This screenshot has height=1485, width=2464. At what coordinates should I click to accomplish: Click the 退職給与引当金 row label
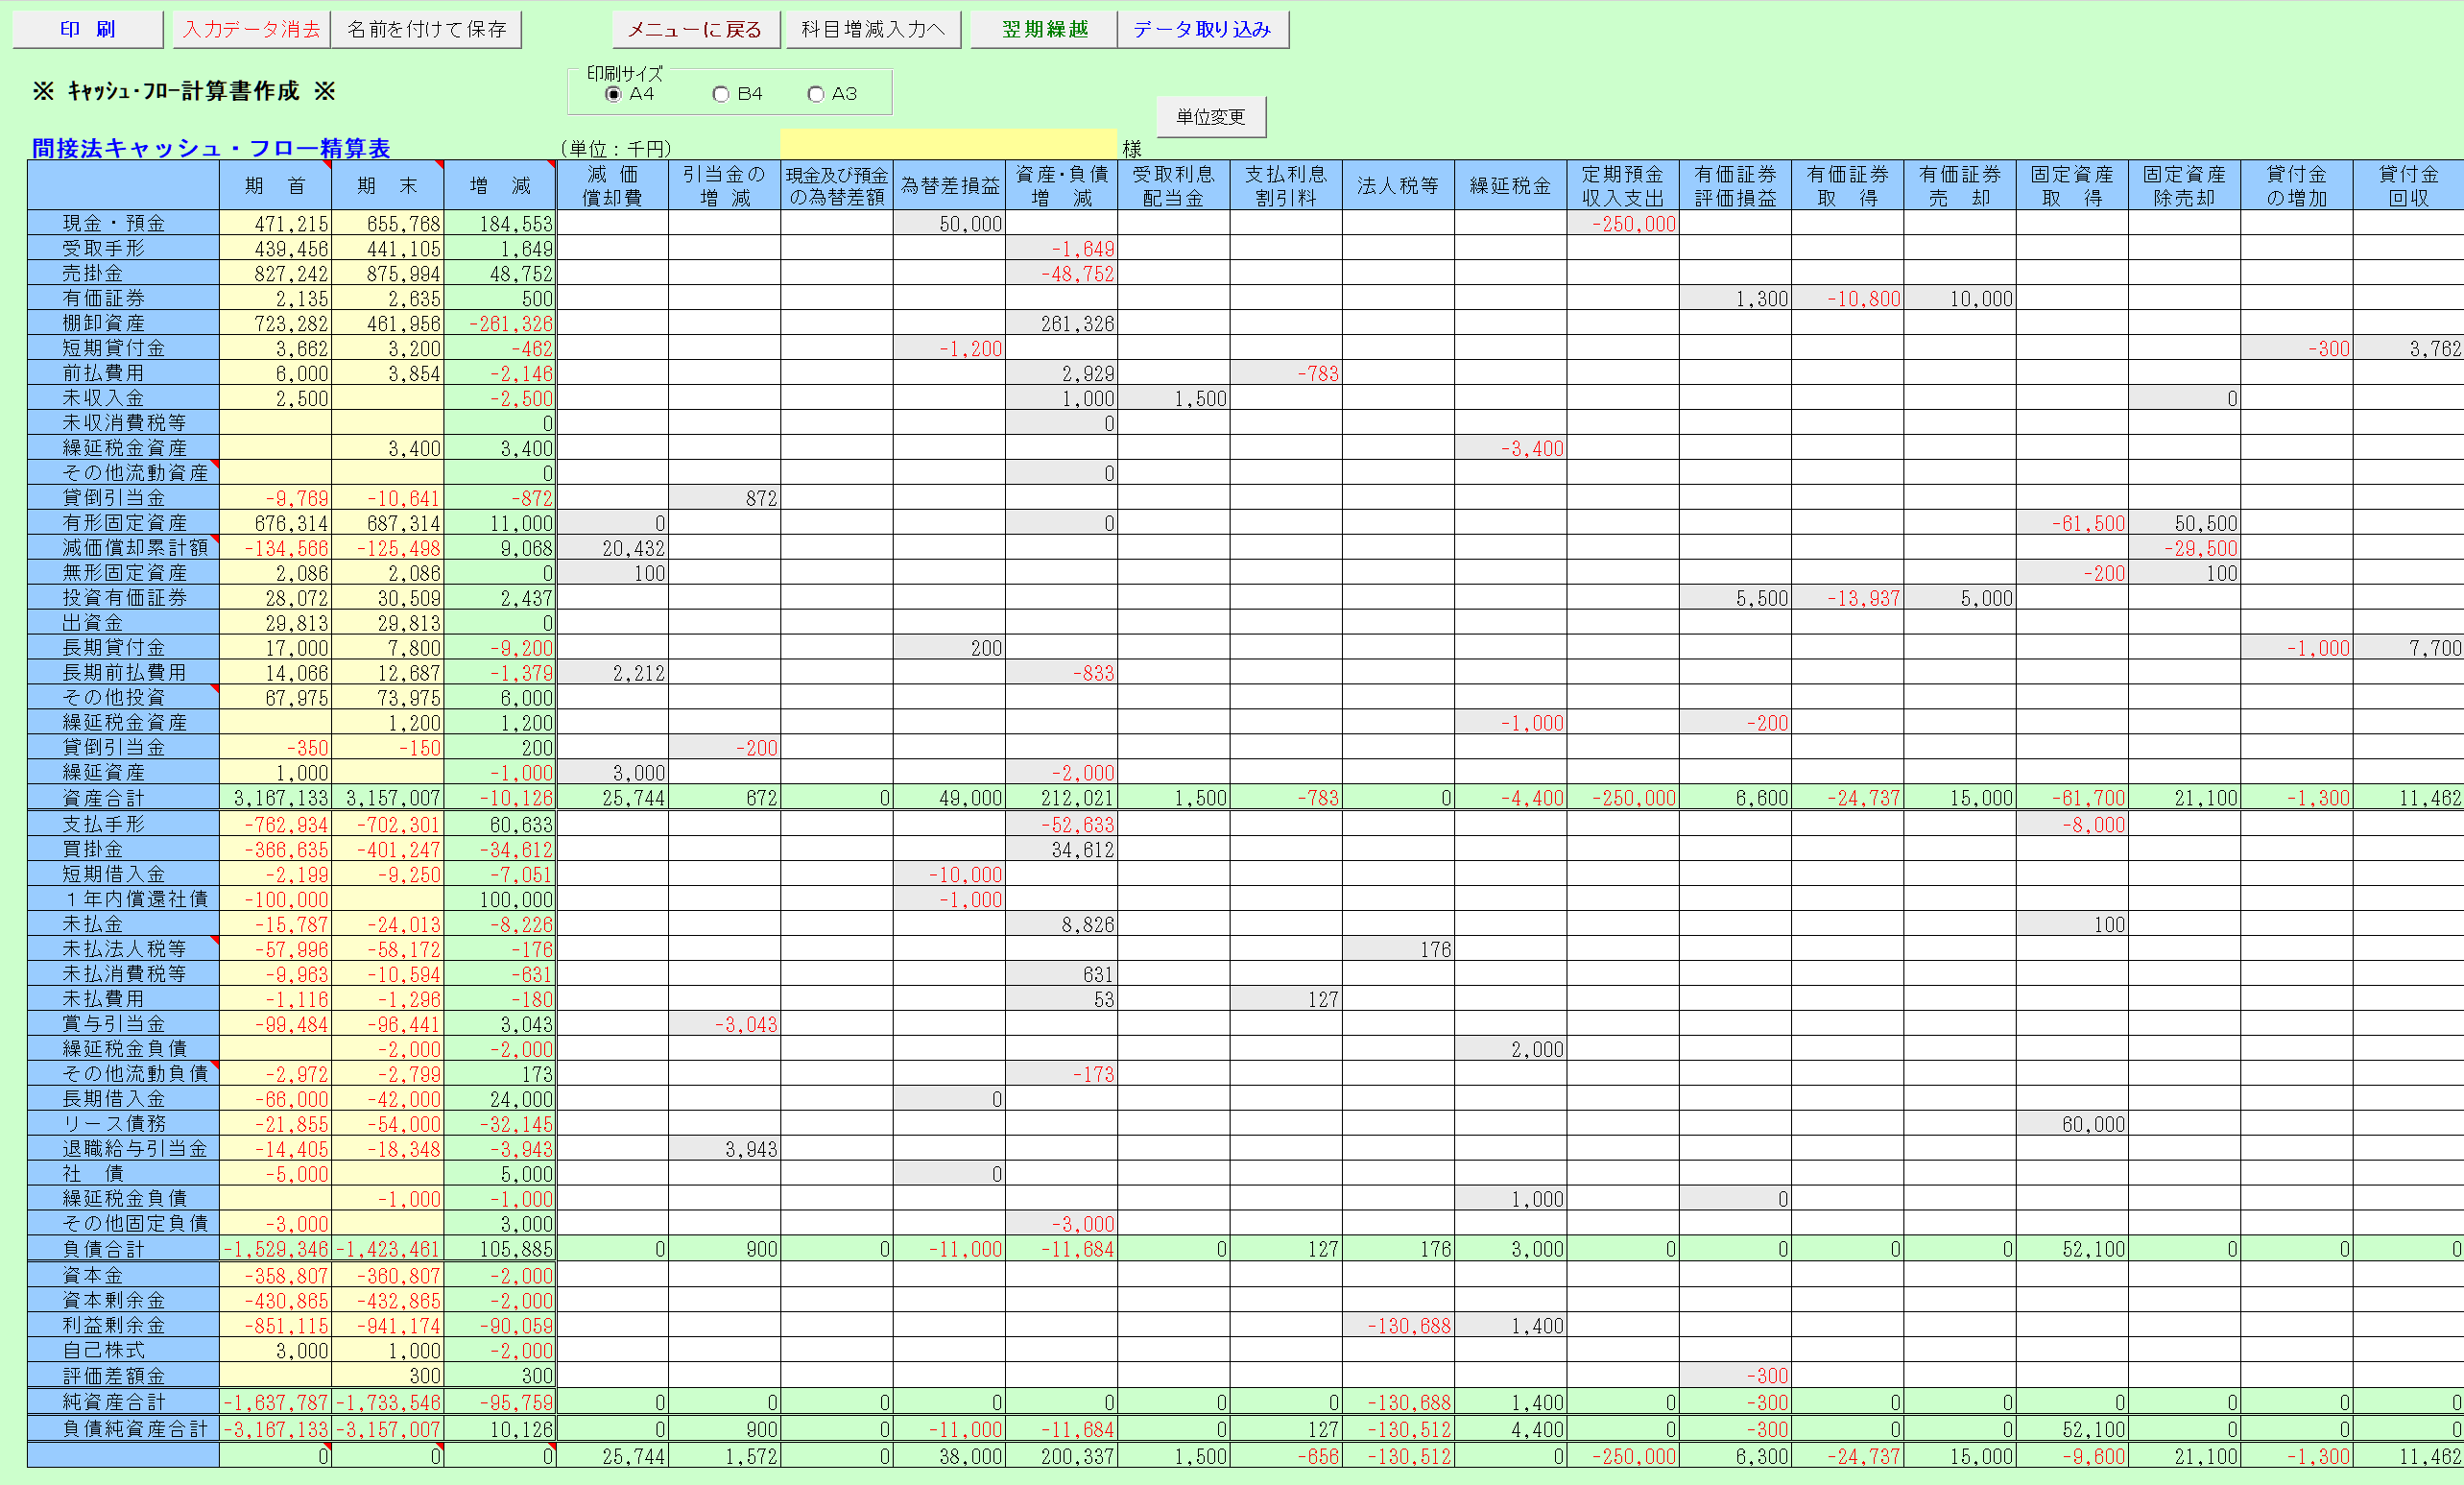(123, 1149)
